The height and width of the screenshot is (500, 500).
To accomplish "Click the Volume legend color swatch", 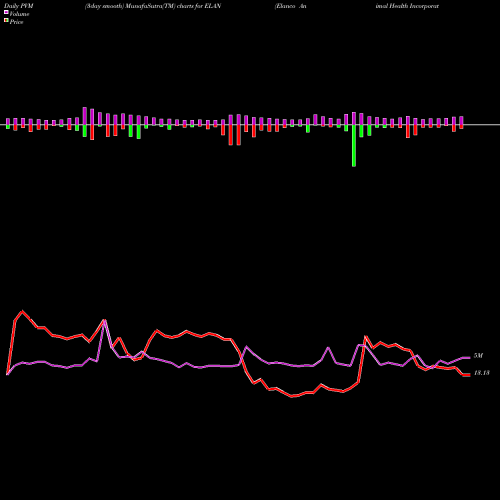I will tap(6, 13).
